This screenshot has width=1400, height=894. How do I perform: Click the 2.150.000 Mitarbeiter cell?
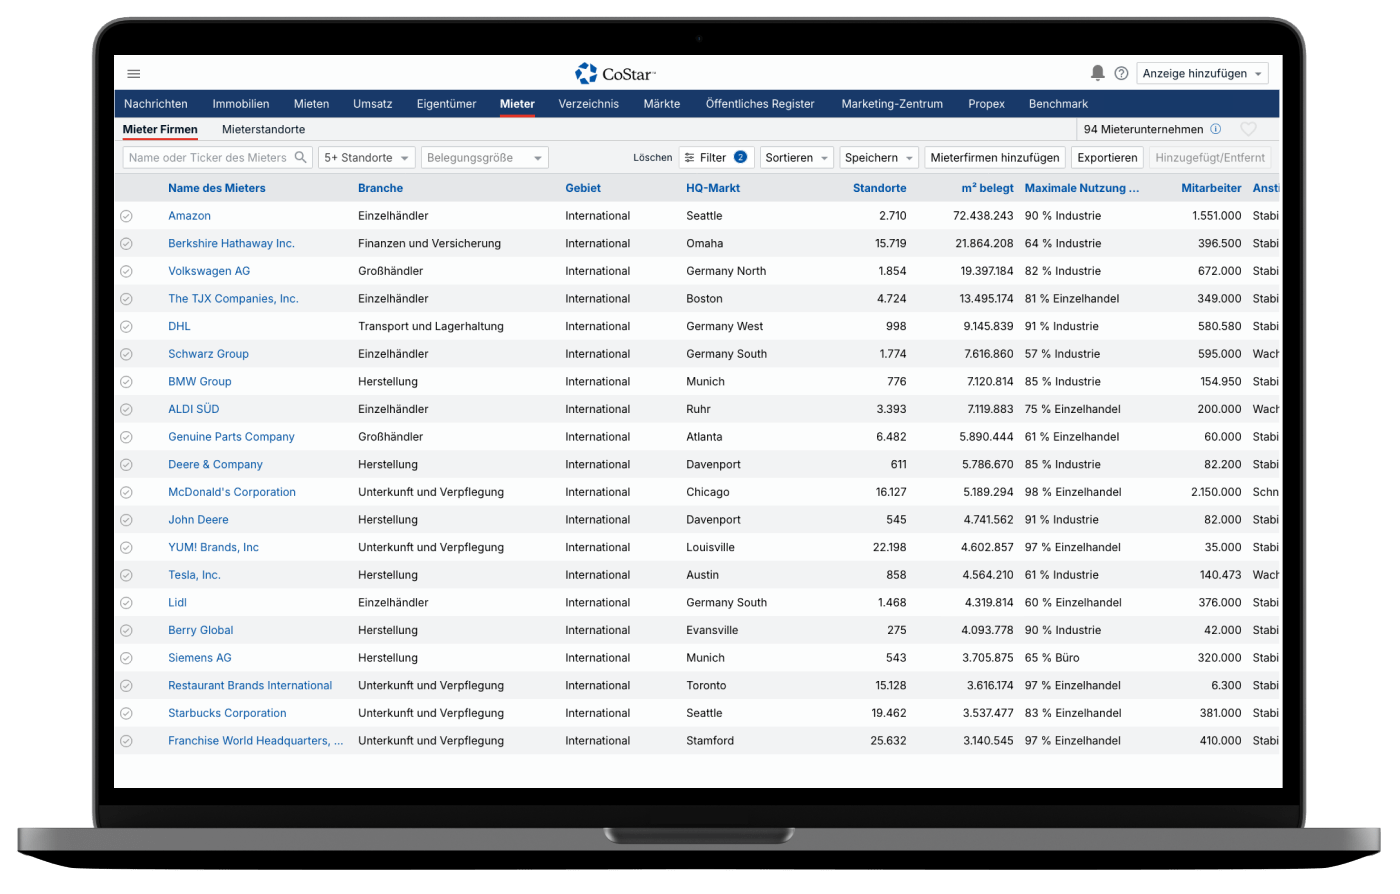tap(1216, 492)
